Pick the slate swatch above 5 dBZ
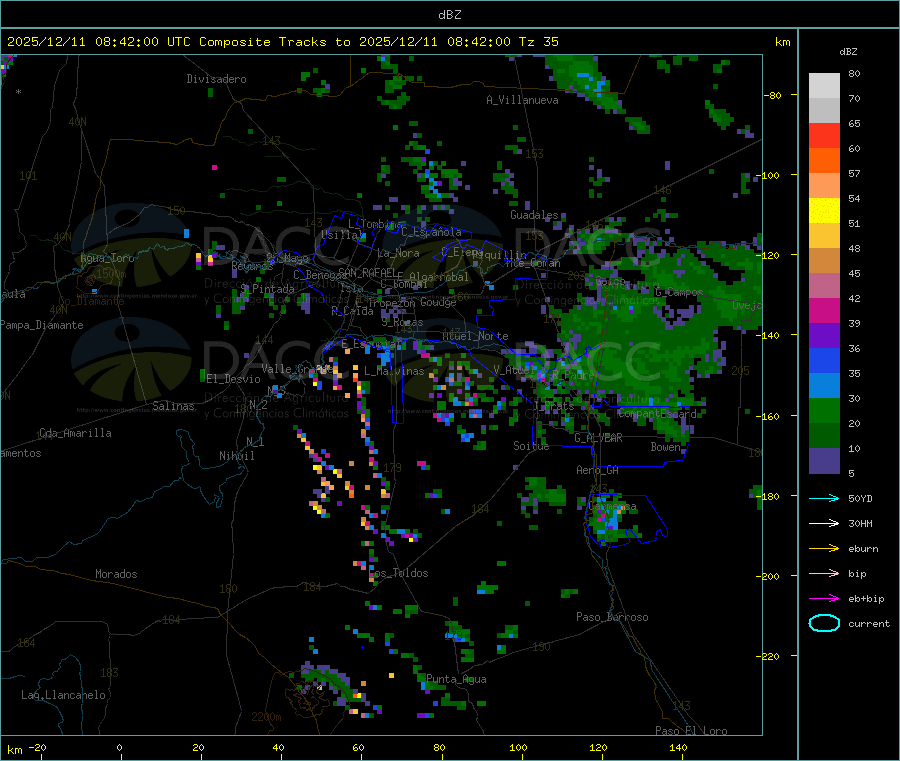Image resolution: width=900 pixels, height=761 pixels. pos(824,461)
